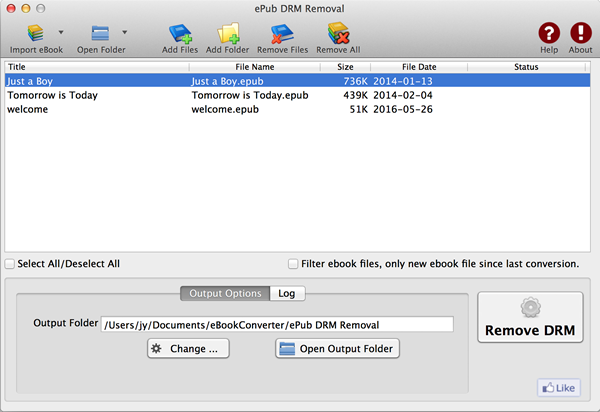Click the Remove Files icon

[282, 34]
